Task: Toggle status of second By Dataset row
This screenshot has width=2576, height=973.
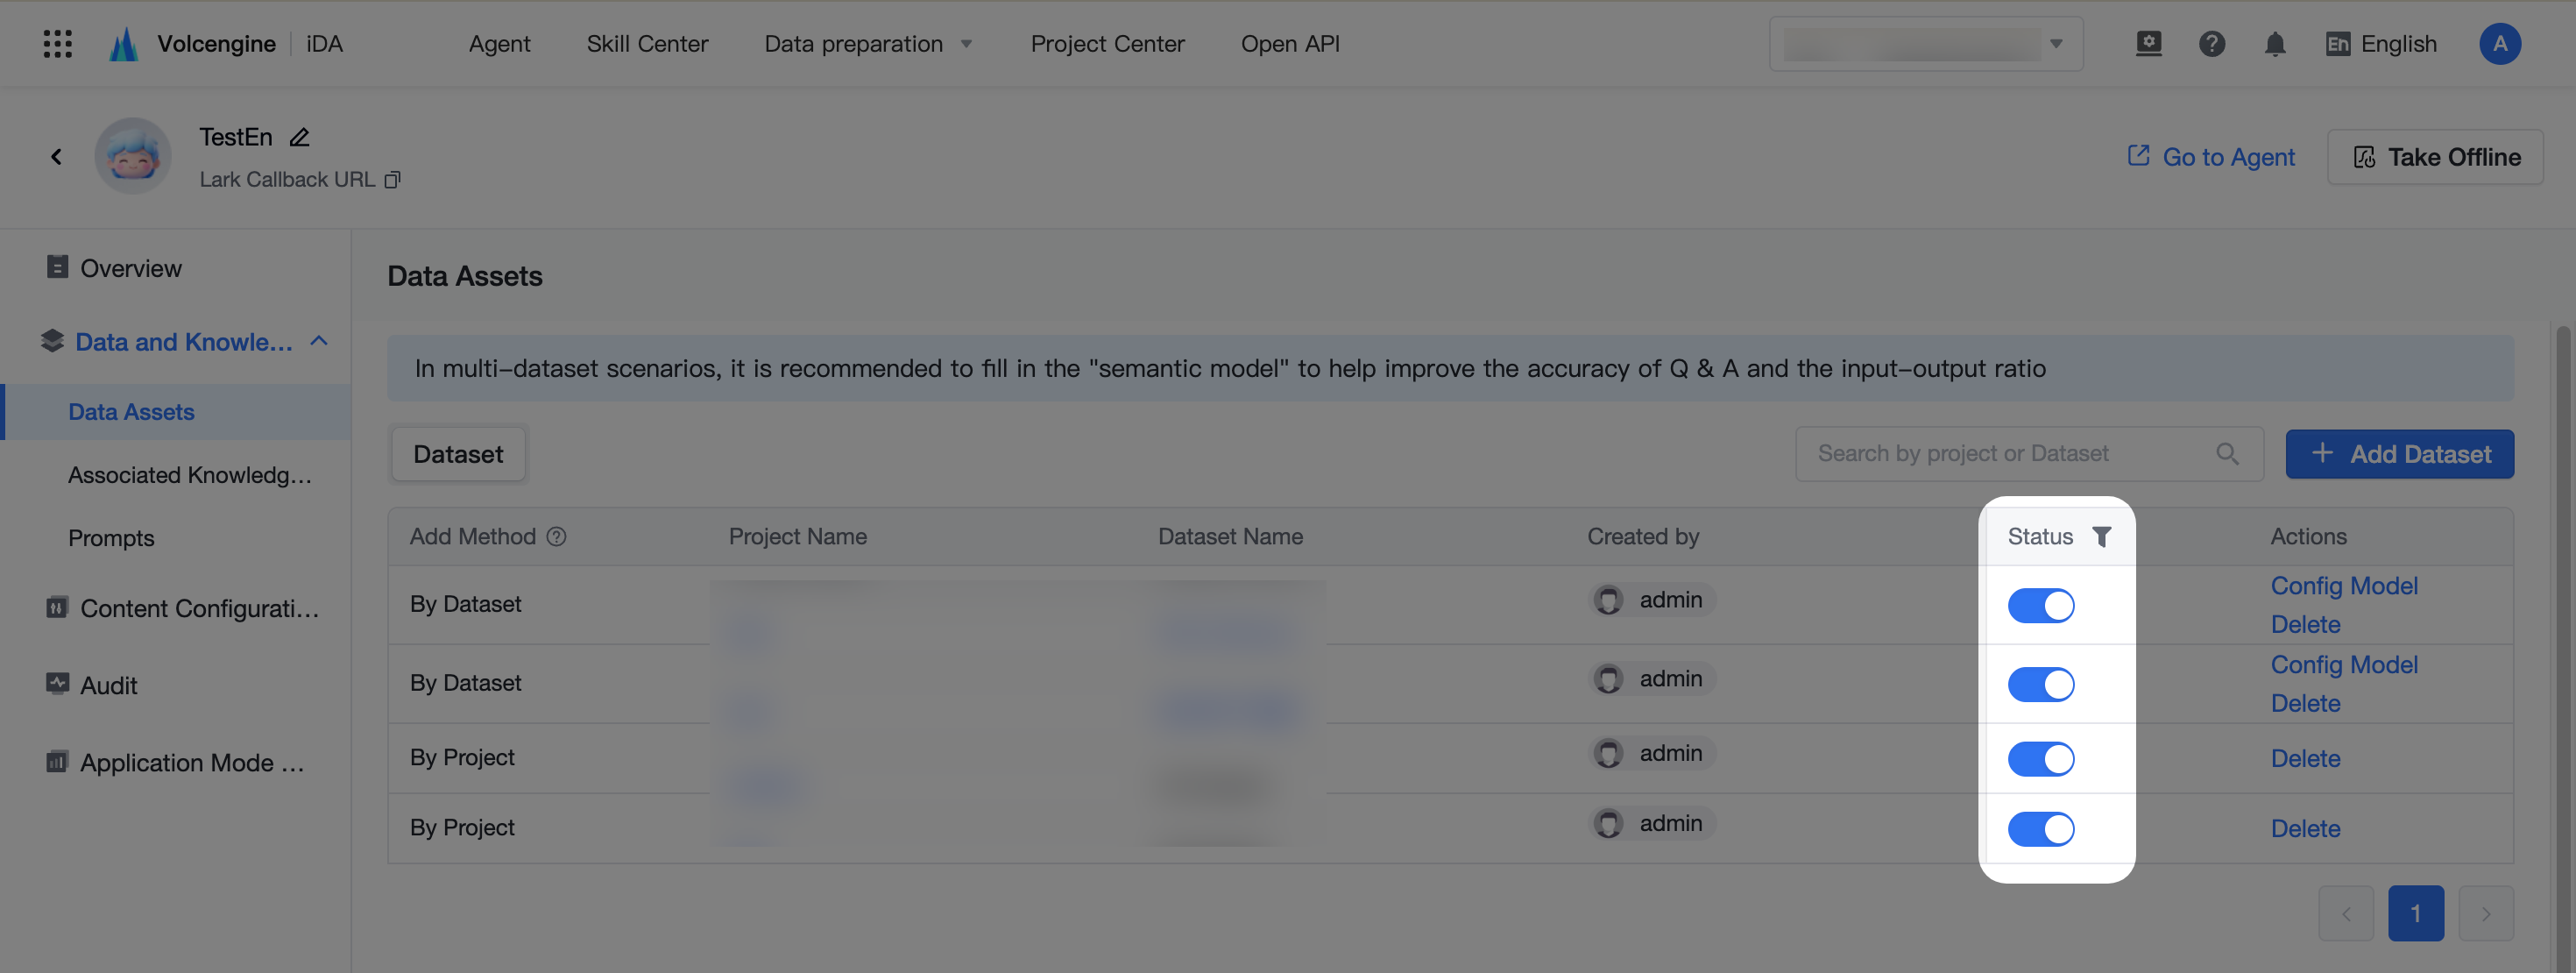Action: (2040, 684)
